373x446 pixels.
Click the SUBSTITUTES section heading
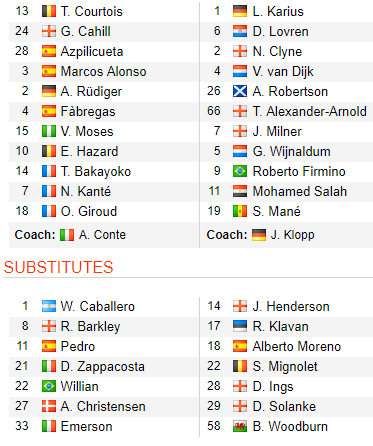pyautogui.click(x=58, y=267)
